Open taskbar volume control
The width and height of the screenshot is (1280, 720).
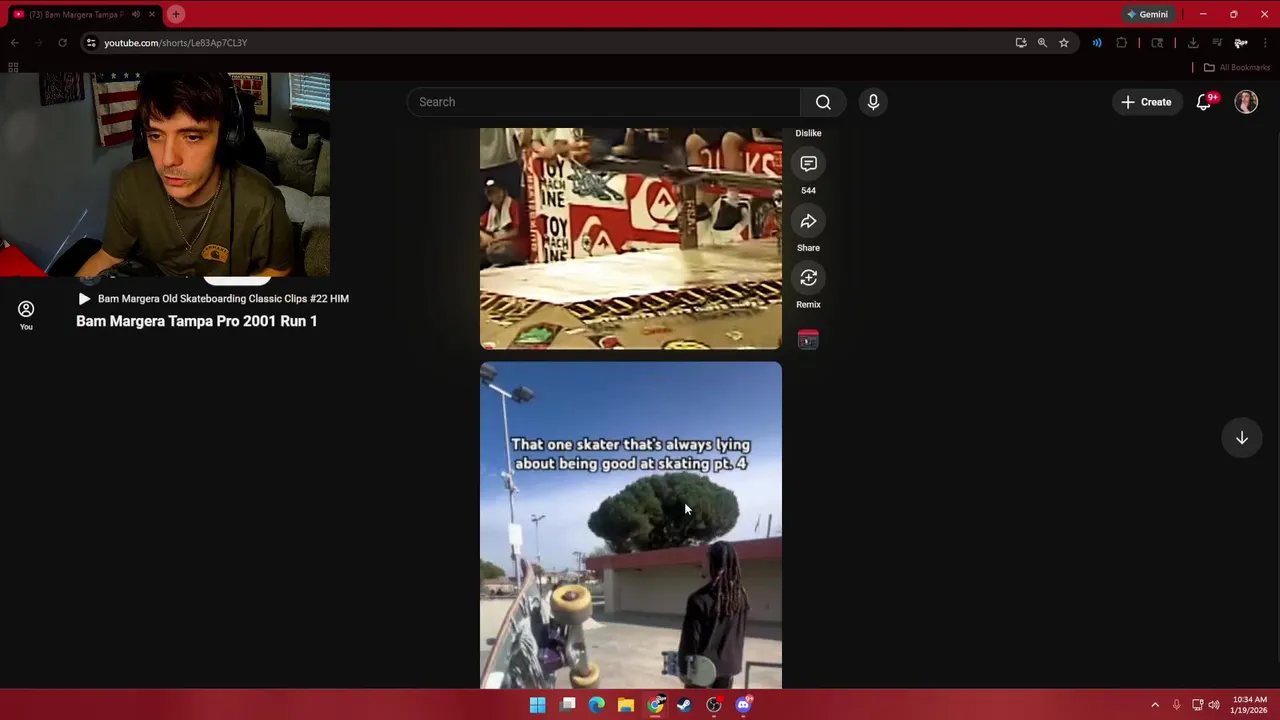[x=1214, y=705]
